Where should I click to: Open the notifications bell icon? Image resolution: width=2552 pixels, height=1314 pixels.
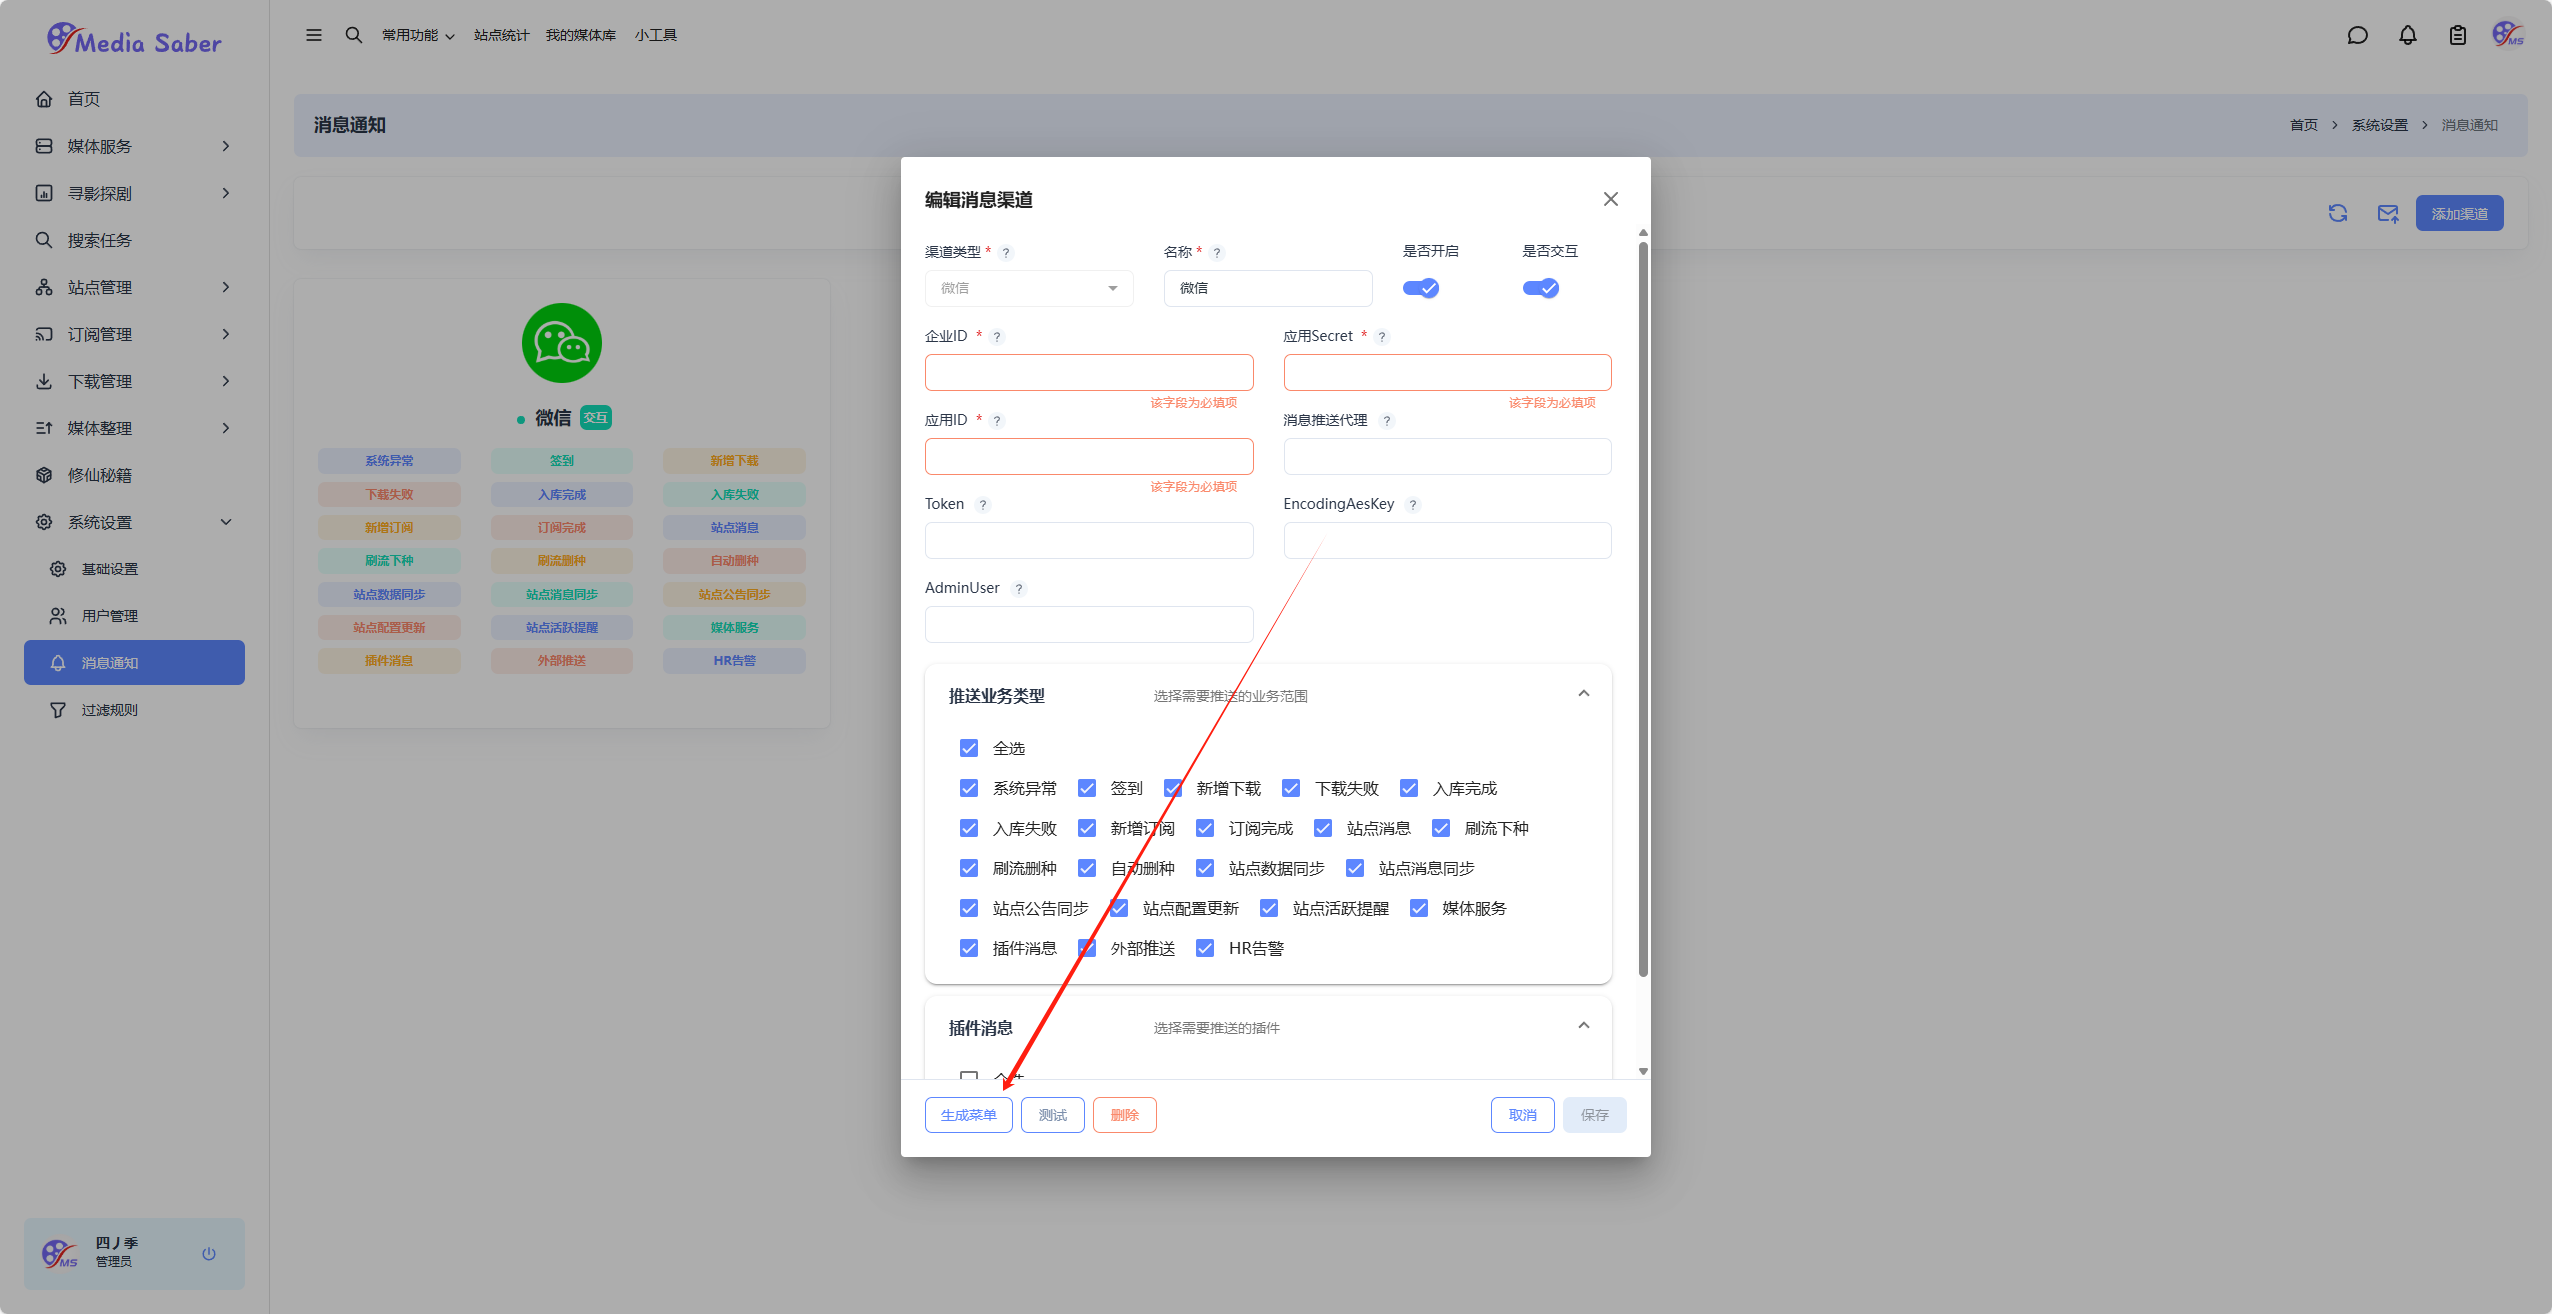[2407, 35]
